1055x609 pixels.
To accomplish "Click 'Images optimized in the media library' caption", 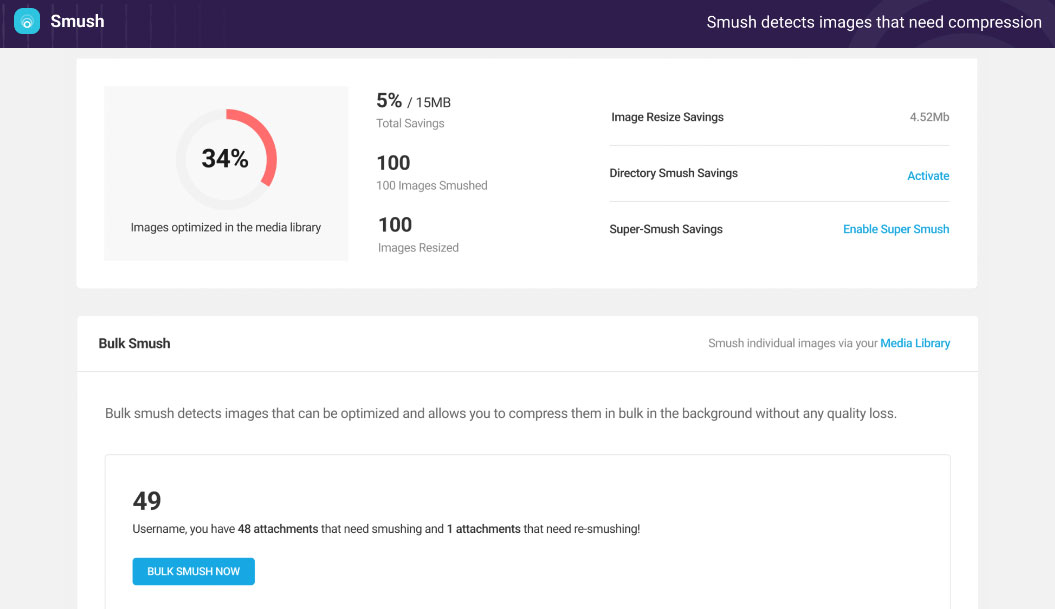I will tap(226, 227).
